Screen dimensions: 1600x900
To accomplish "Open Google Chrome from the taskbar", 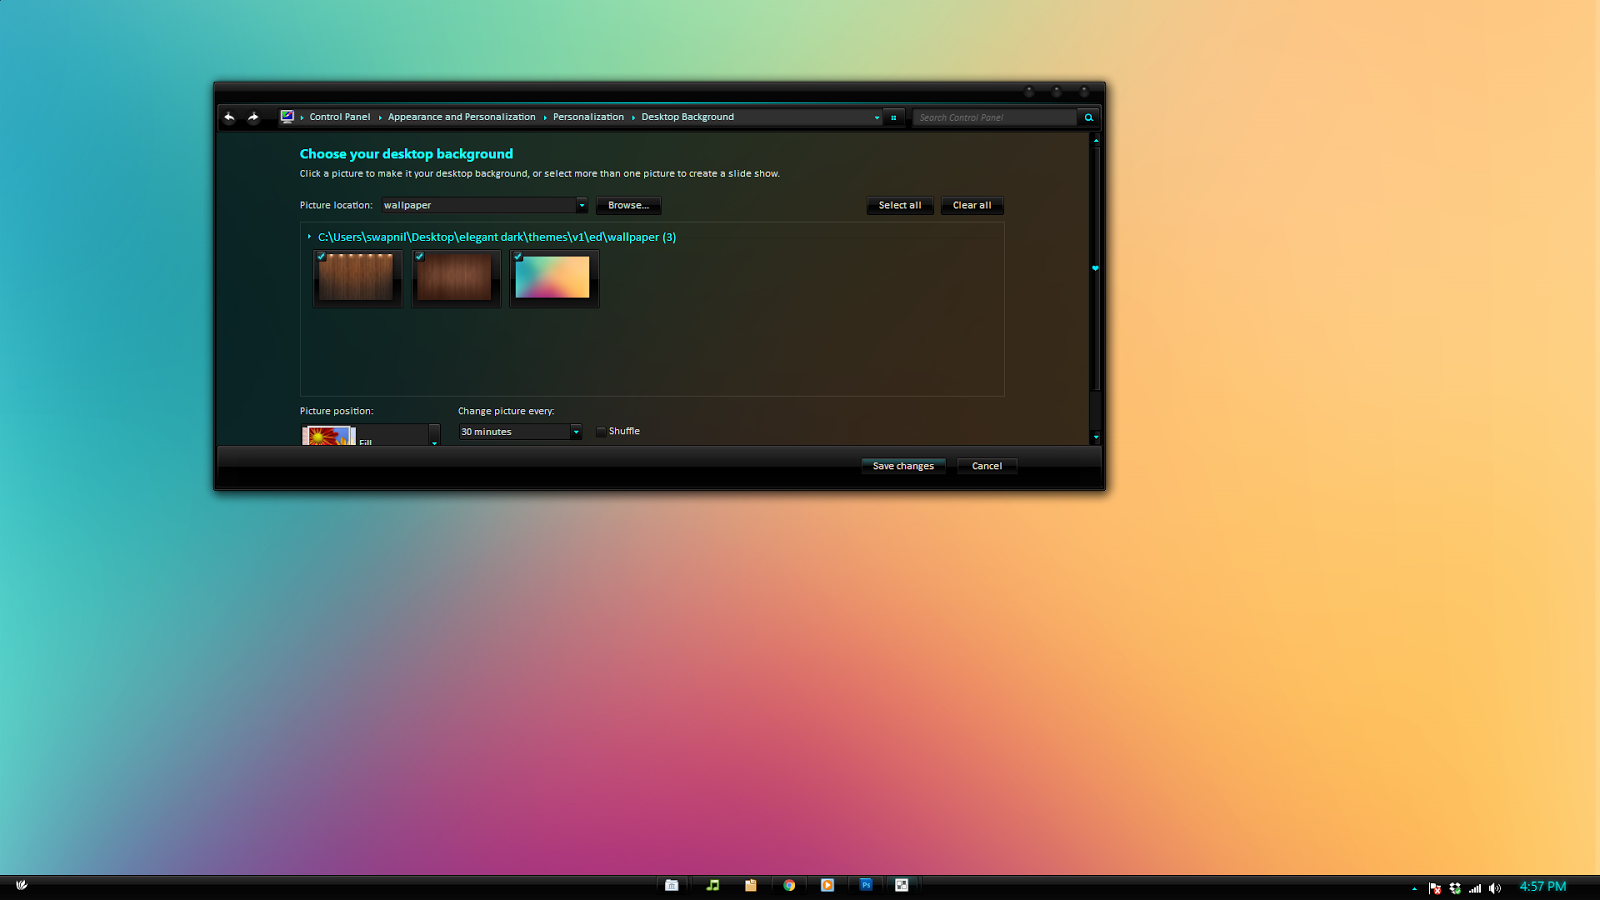I will coord(789,885).
